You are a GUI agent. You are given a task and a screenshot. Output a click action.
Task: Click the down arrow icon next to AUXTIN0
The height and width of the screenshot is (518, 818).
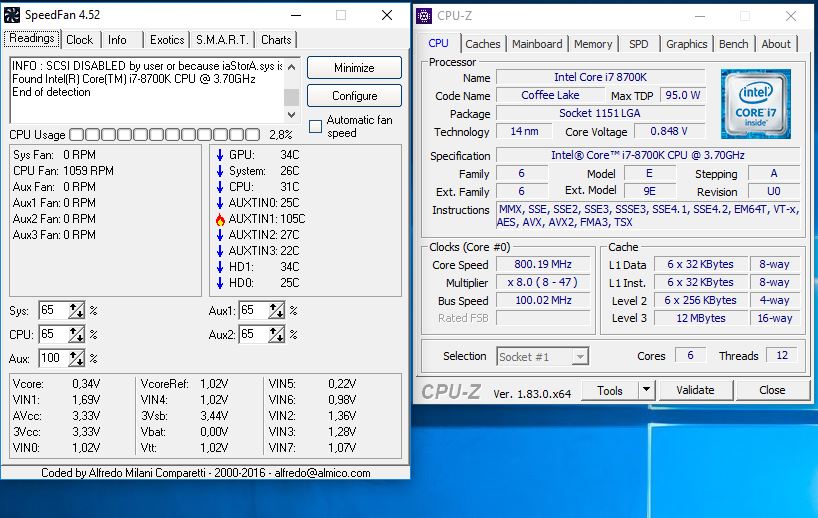(220, 203)
